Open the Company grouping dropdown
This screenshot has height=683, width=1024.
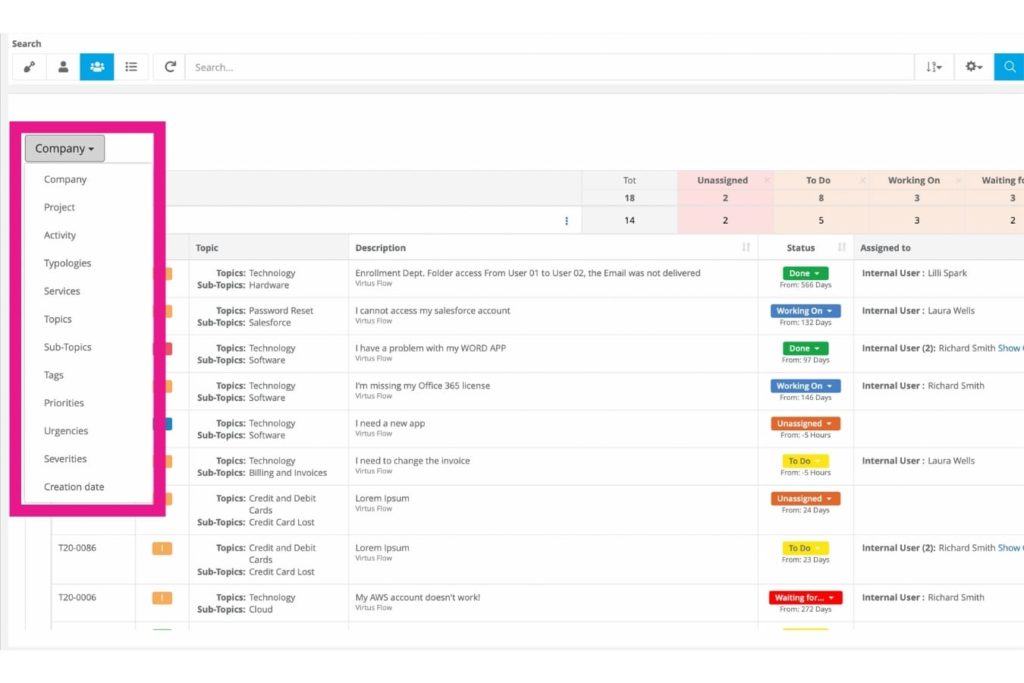click(64, 148)
